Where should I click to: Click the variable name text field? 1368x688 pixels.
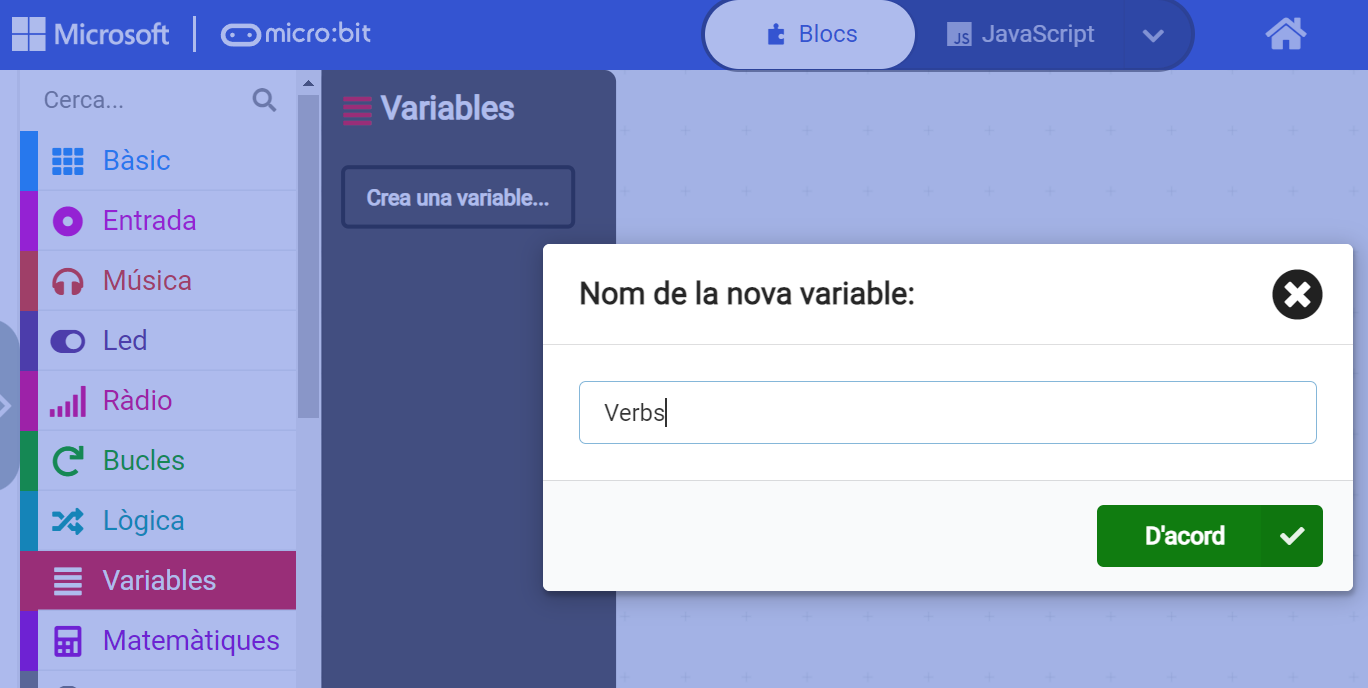tap(947, 412)
